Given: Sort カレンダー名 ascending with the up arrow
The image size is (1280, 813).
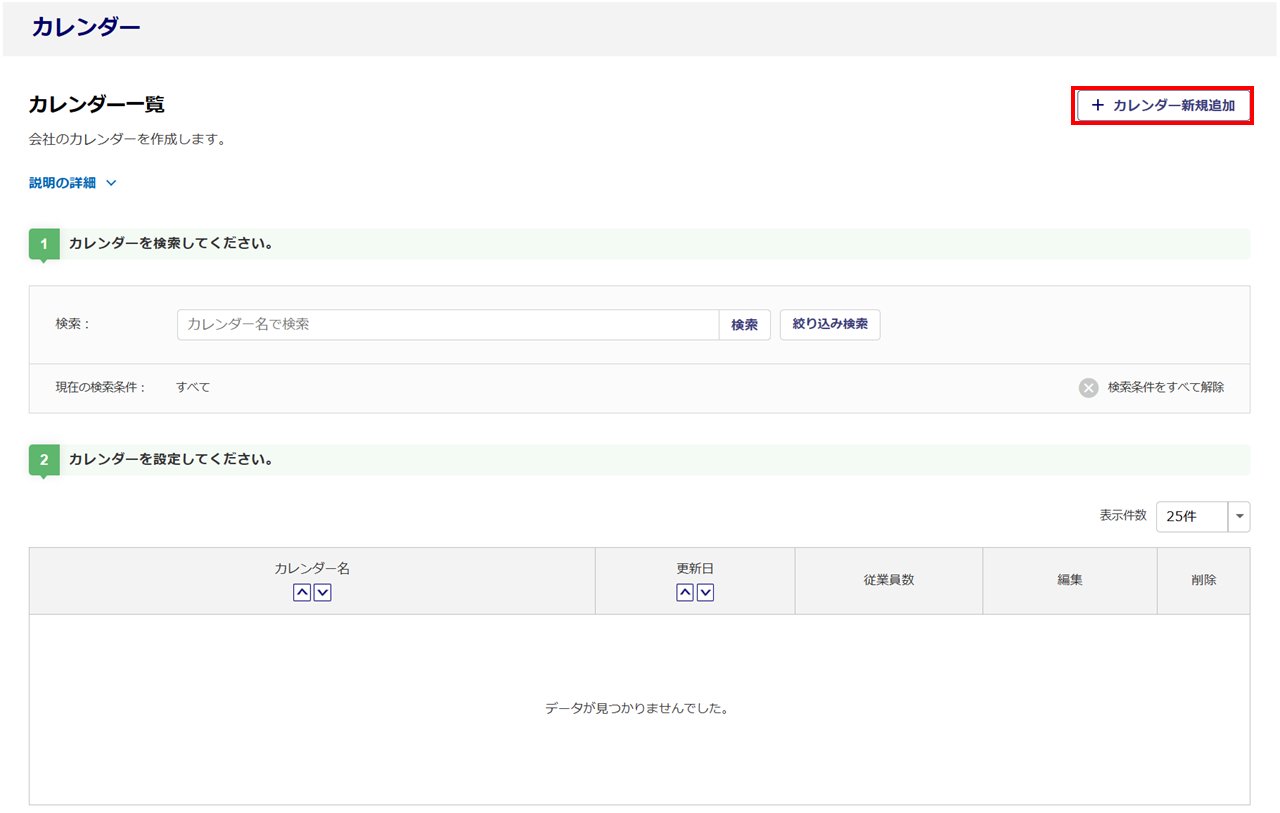Looking at the screenshot, I should point(302,592).
